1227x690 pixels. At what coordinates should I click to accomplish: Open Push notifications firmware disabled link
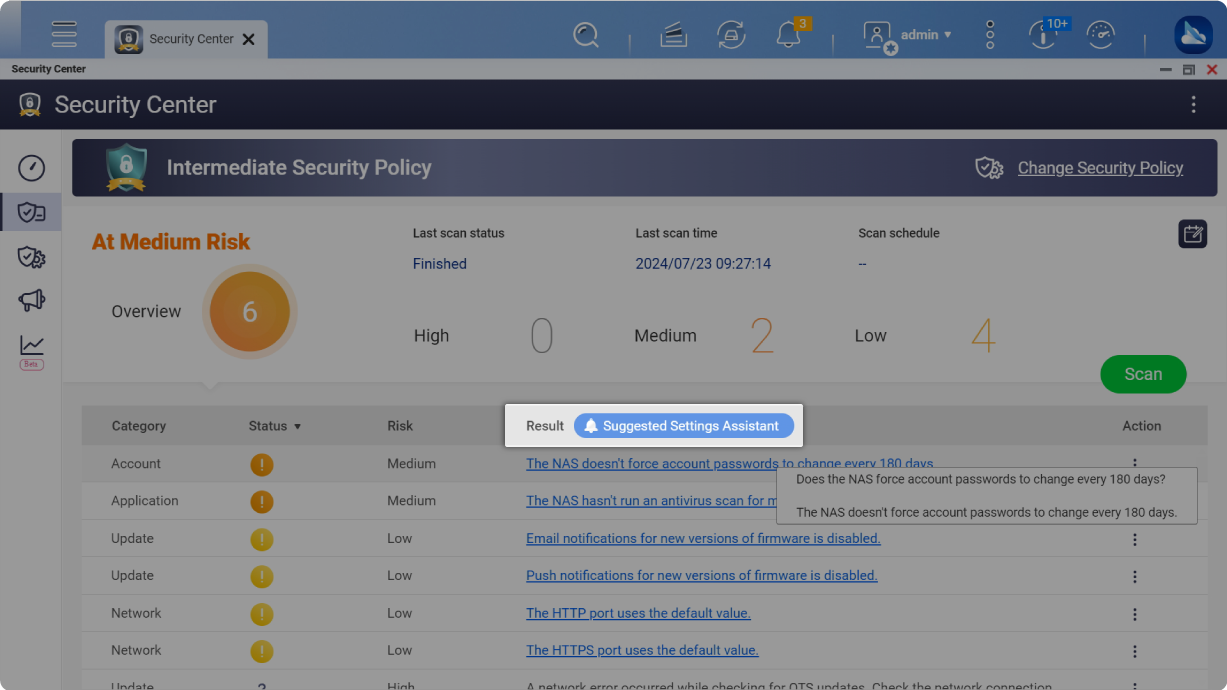click(701, 576)
